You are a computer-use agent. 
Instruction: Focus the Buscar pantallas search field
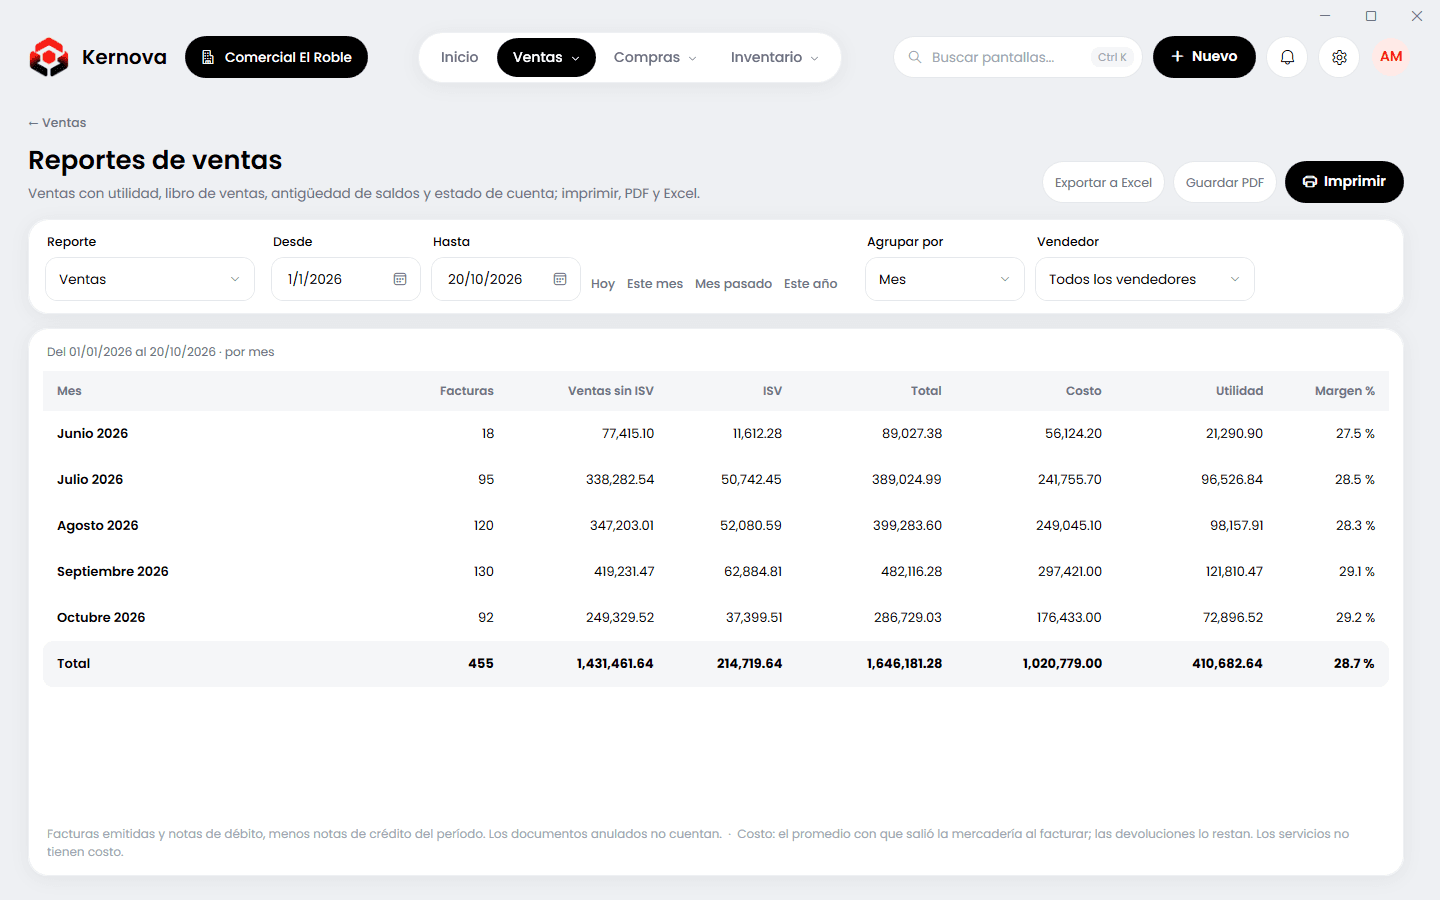point(1017,57)
